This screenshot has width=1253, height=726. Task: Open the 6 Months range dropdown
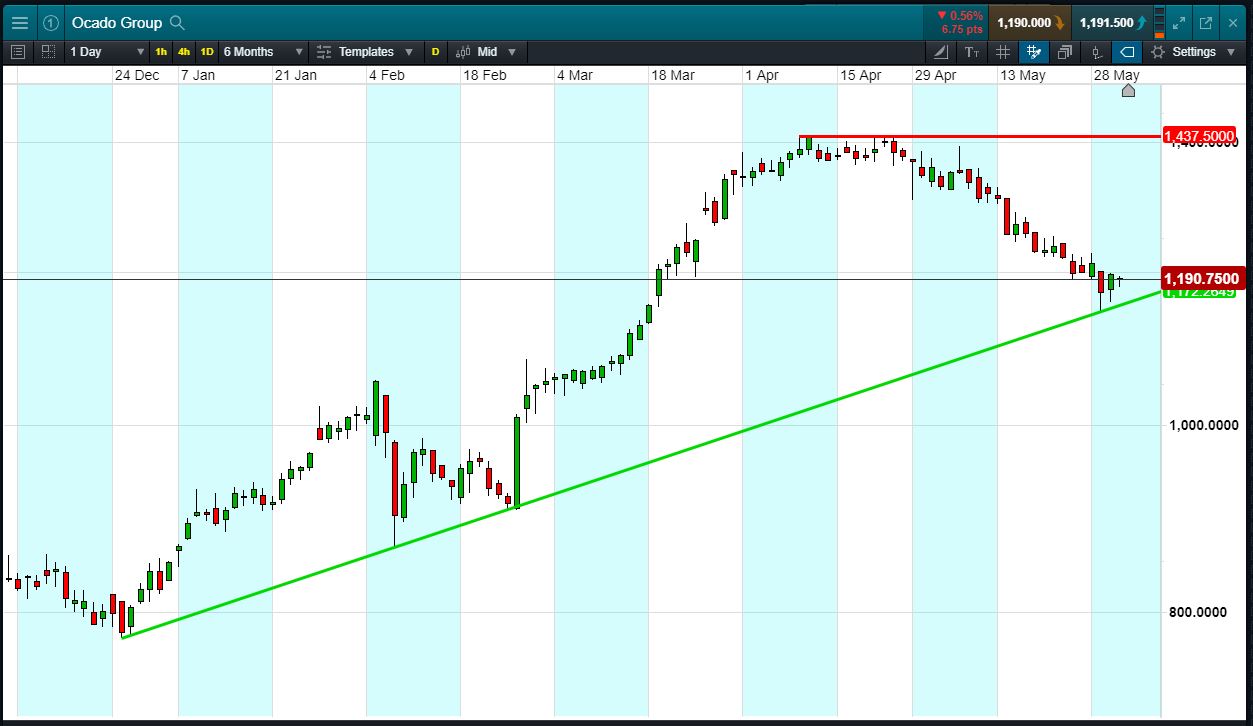click(x=263, y=51)
